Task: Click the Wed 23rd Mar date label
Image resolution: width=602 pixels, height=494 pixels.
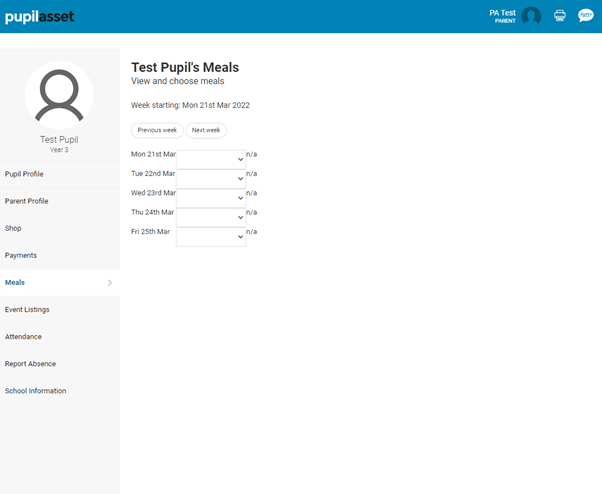Action: coord(153,193)
